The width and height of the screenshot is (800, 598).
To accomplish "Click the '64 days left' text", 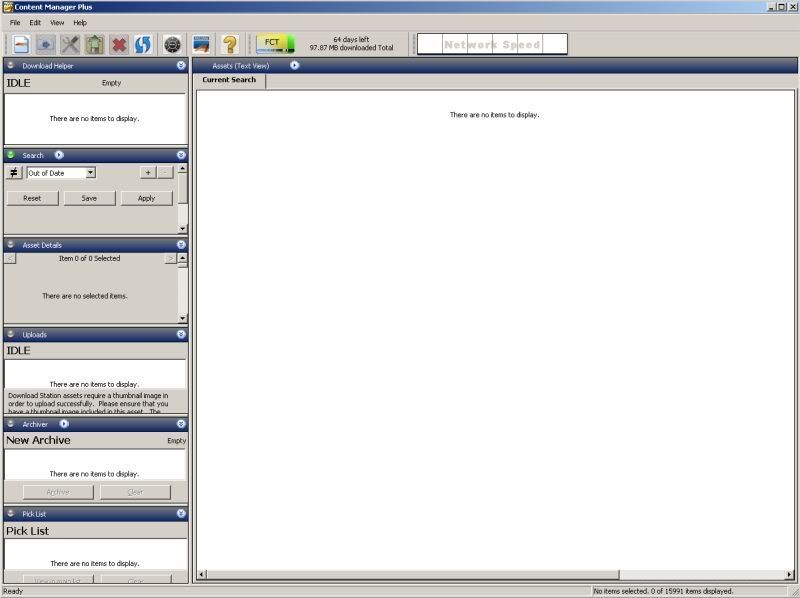I will pos(351,39).
